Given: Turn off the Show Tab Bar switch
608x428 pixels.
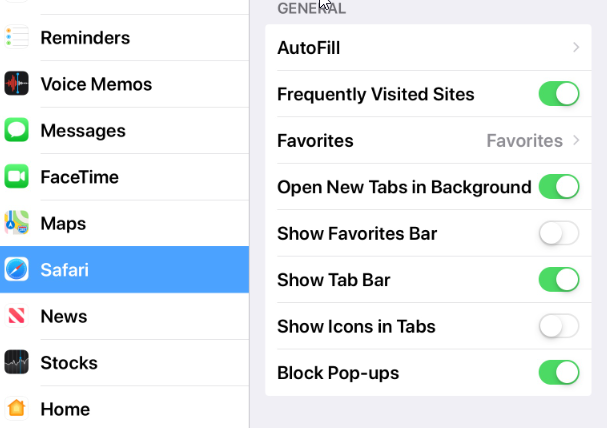Looking at the screenshot, I should pos(559,280).
